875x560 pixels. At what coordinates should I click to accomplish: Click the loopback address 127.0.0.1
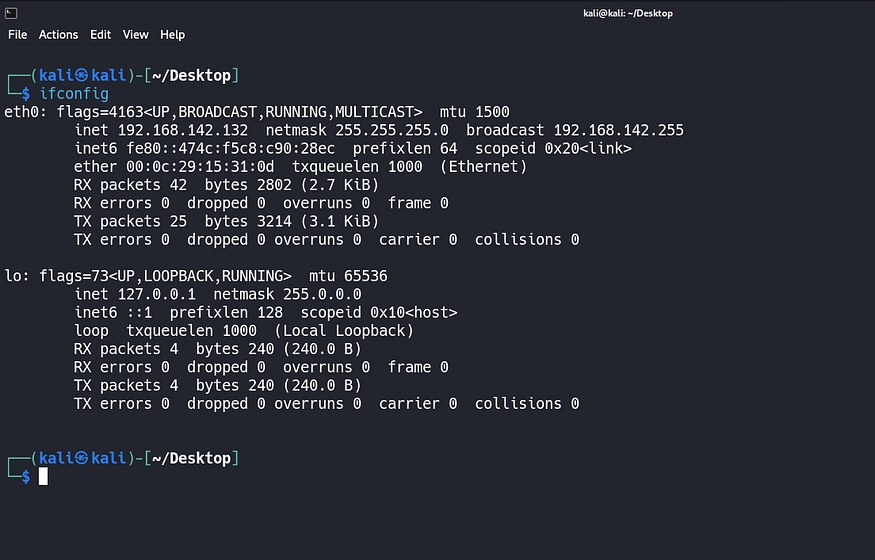pyautogui.click(x=157, y=295)
